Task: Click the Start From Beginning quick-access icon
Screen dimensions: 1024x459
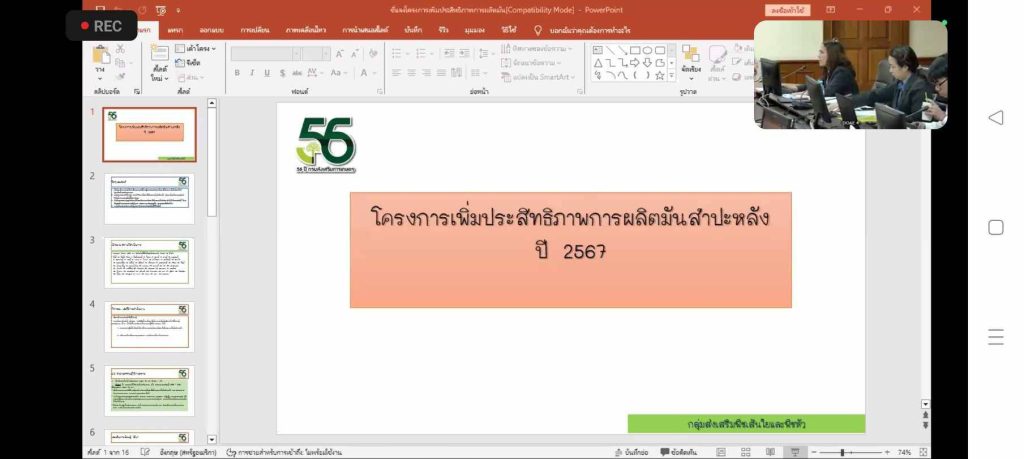Action: tap(161, 10)
